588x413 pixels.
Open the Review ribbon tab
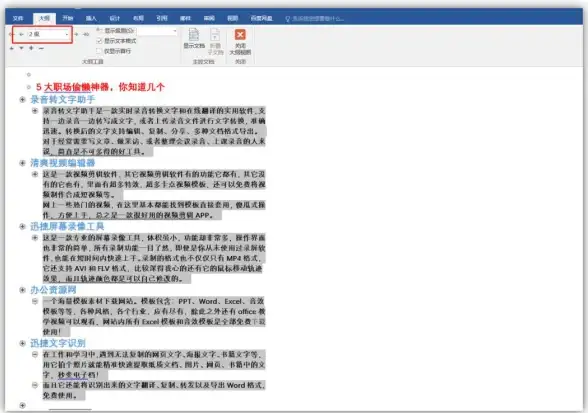[x=209, y=18]
